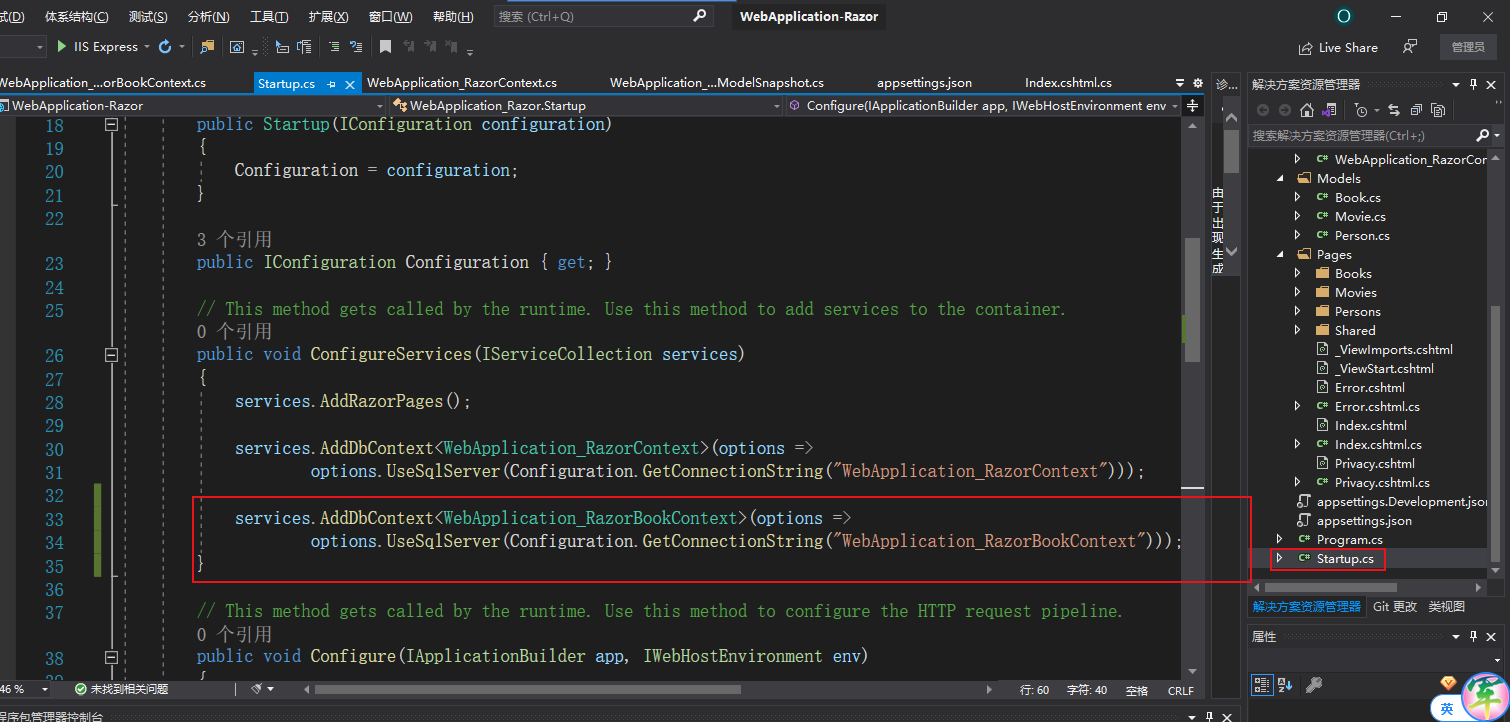Screen dimensions: 1510x722
Task: Switch to WebApplication_RazorContext.cs tab
Action: tap(462, 83)
